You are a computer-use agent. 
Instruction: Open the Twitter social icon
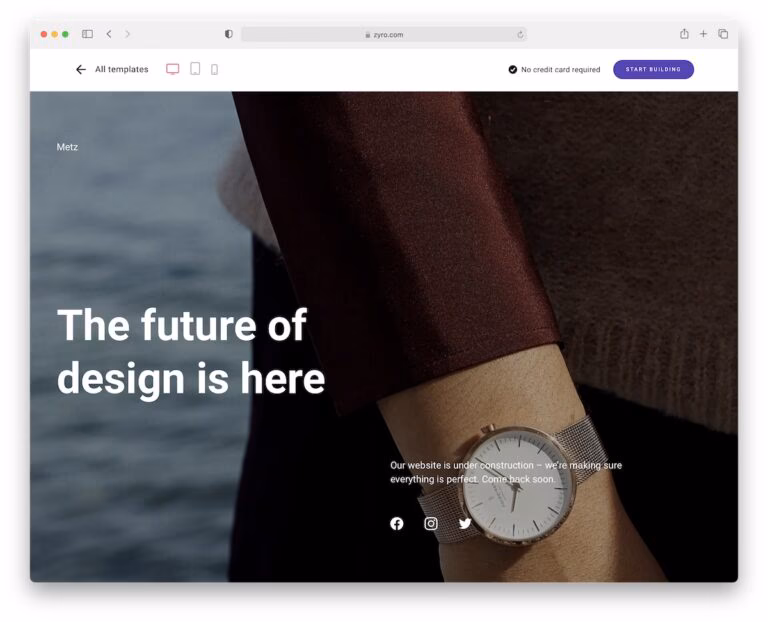(465, 524)
